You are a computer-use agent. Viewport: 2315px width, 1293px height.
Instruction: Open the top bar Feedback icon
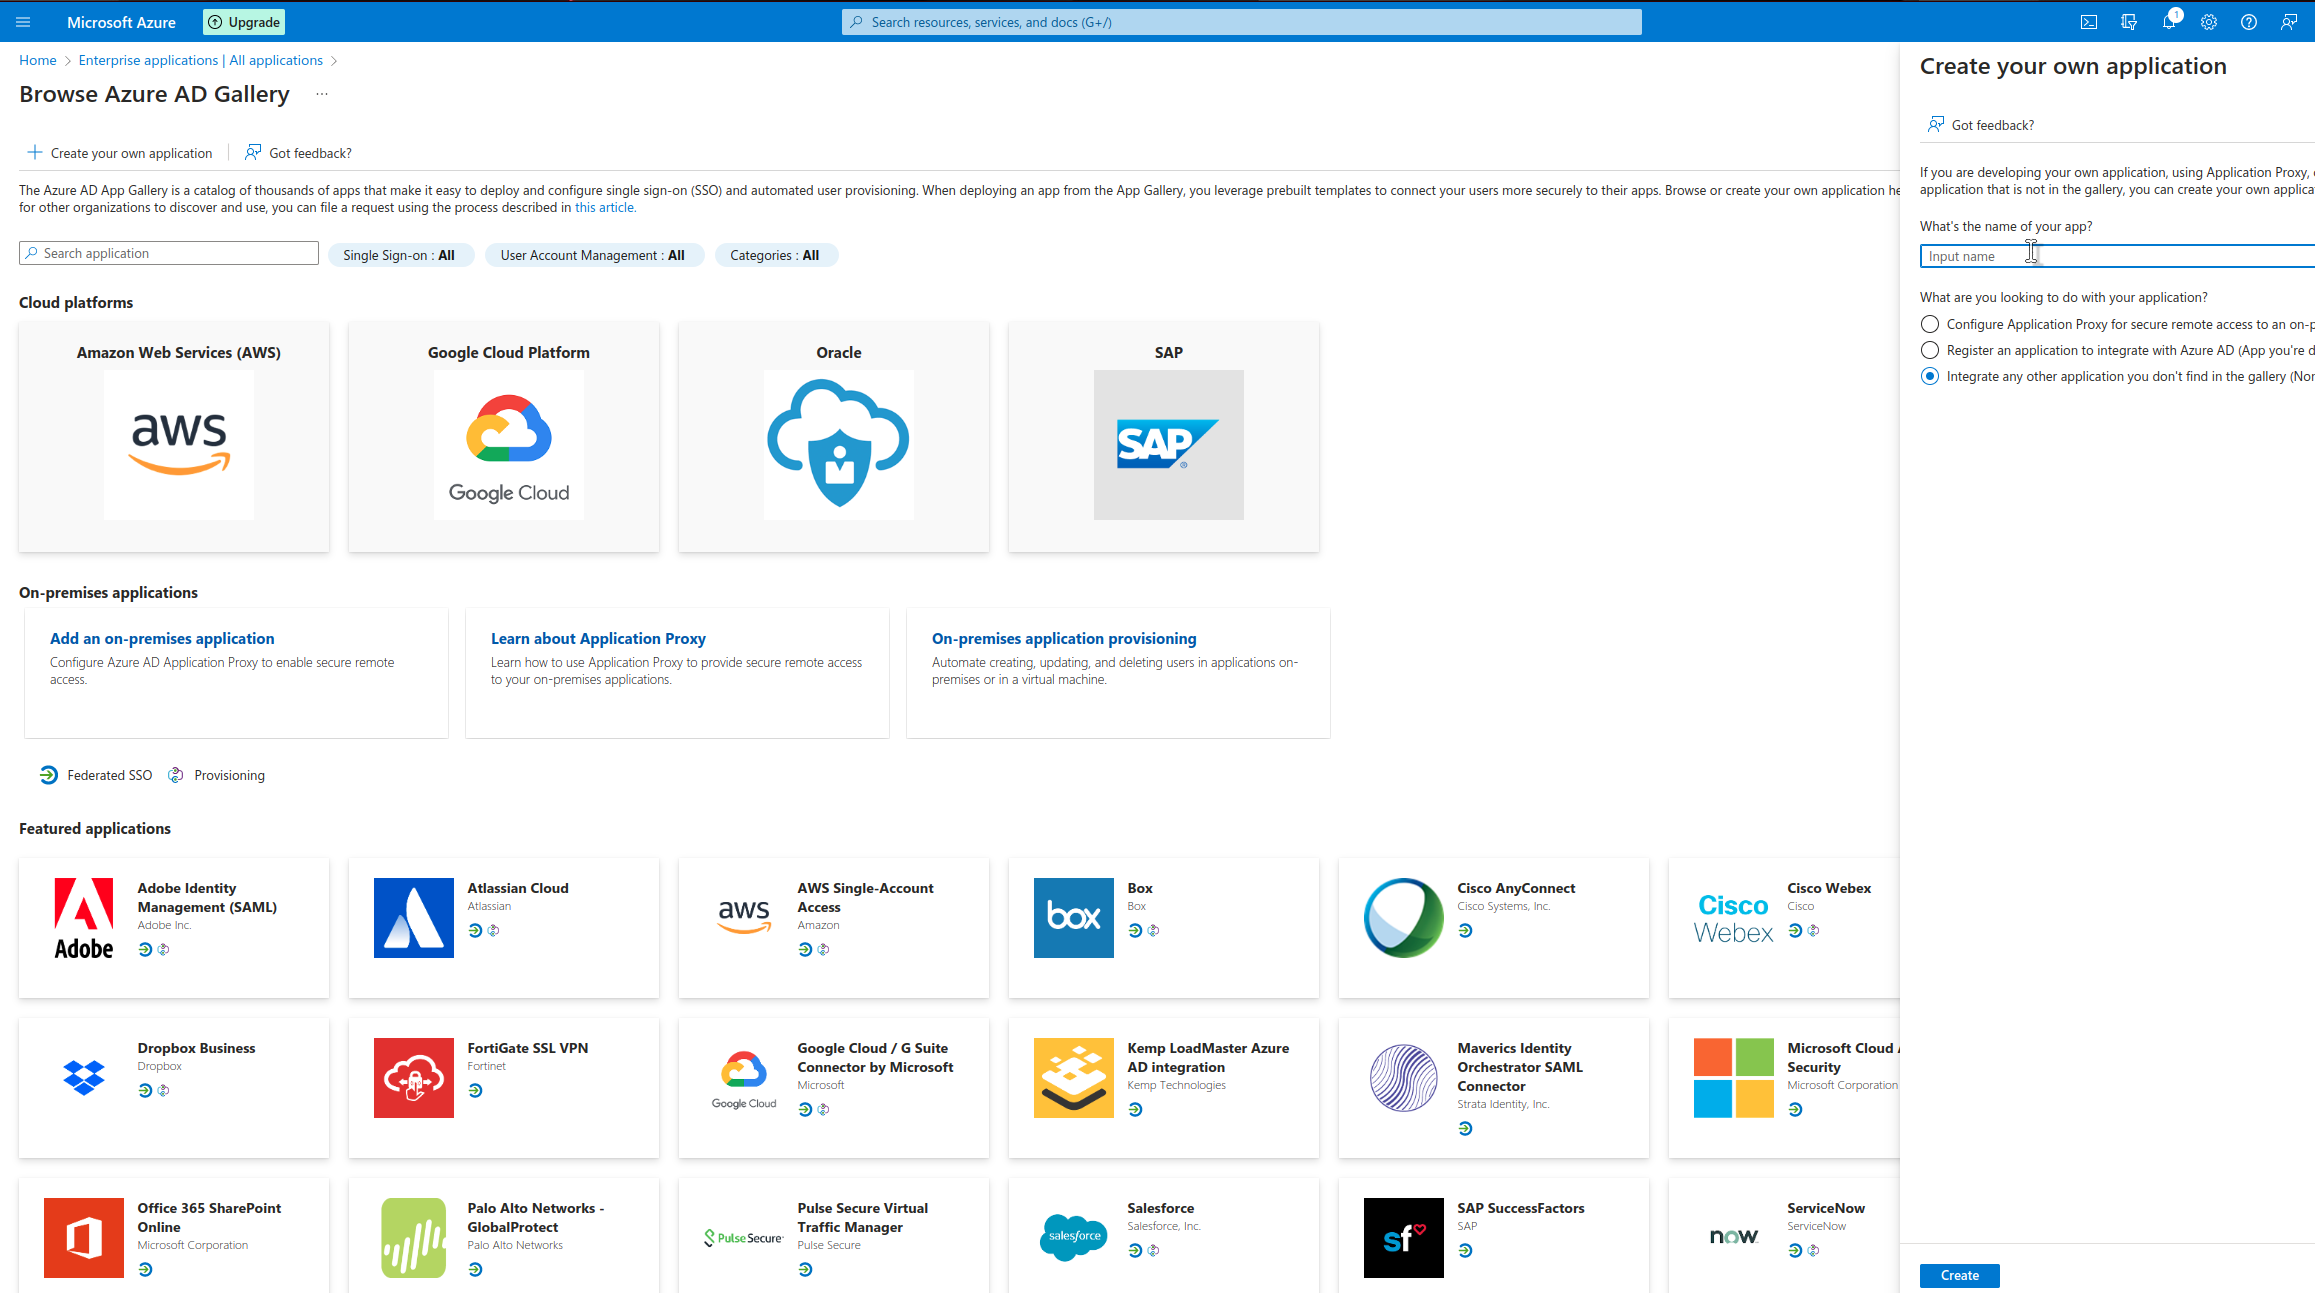click(2289, 22)
